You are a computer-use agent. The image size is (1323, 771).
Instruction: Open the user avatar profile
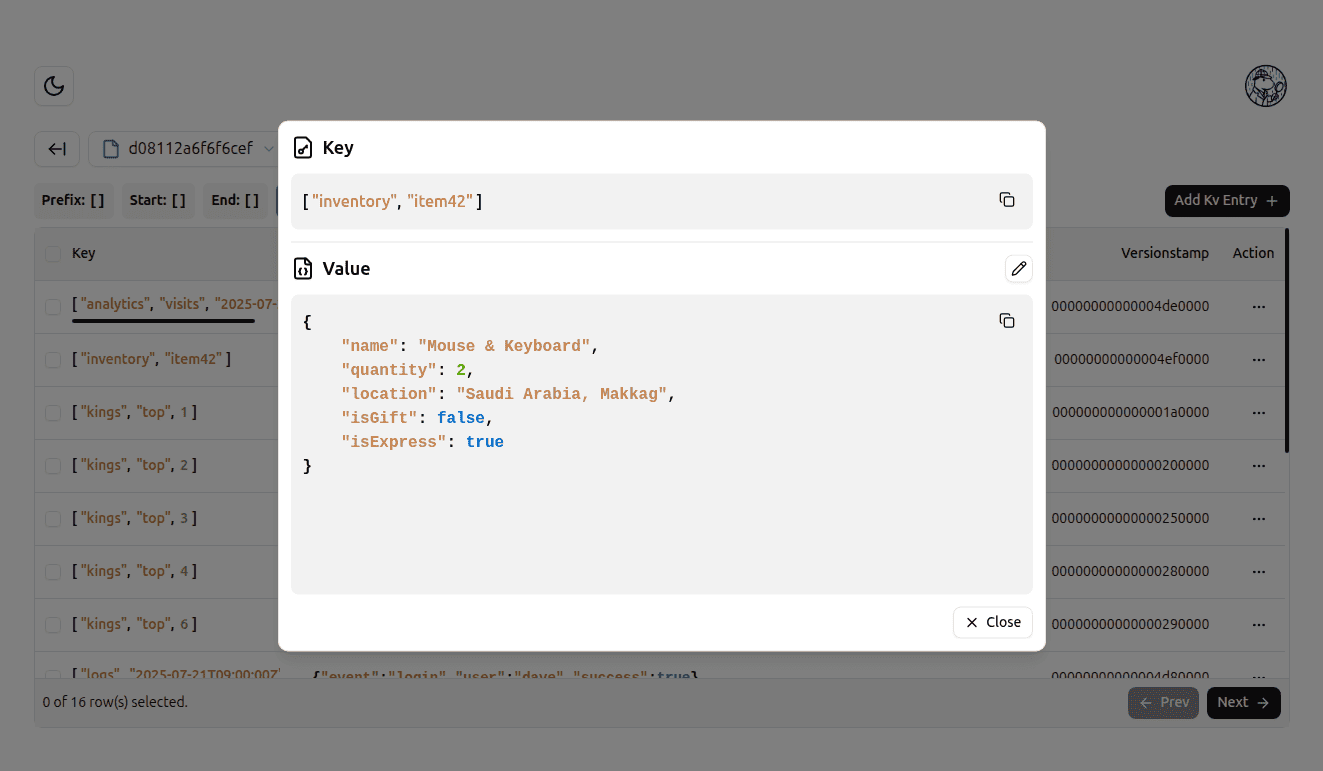[x=1265, y=86]
